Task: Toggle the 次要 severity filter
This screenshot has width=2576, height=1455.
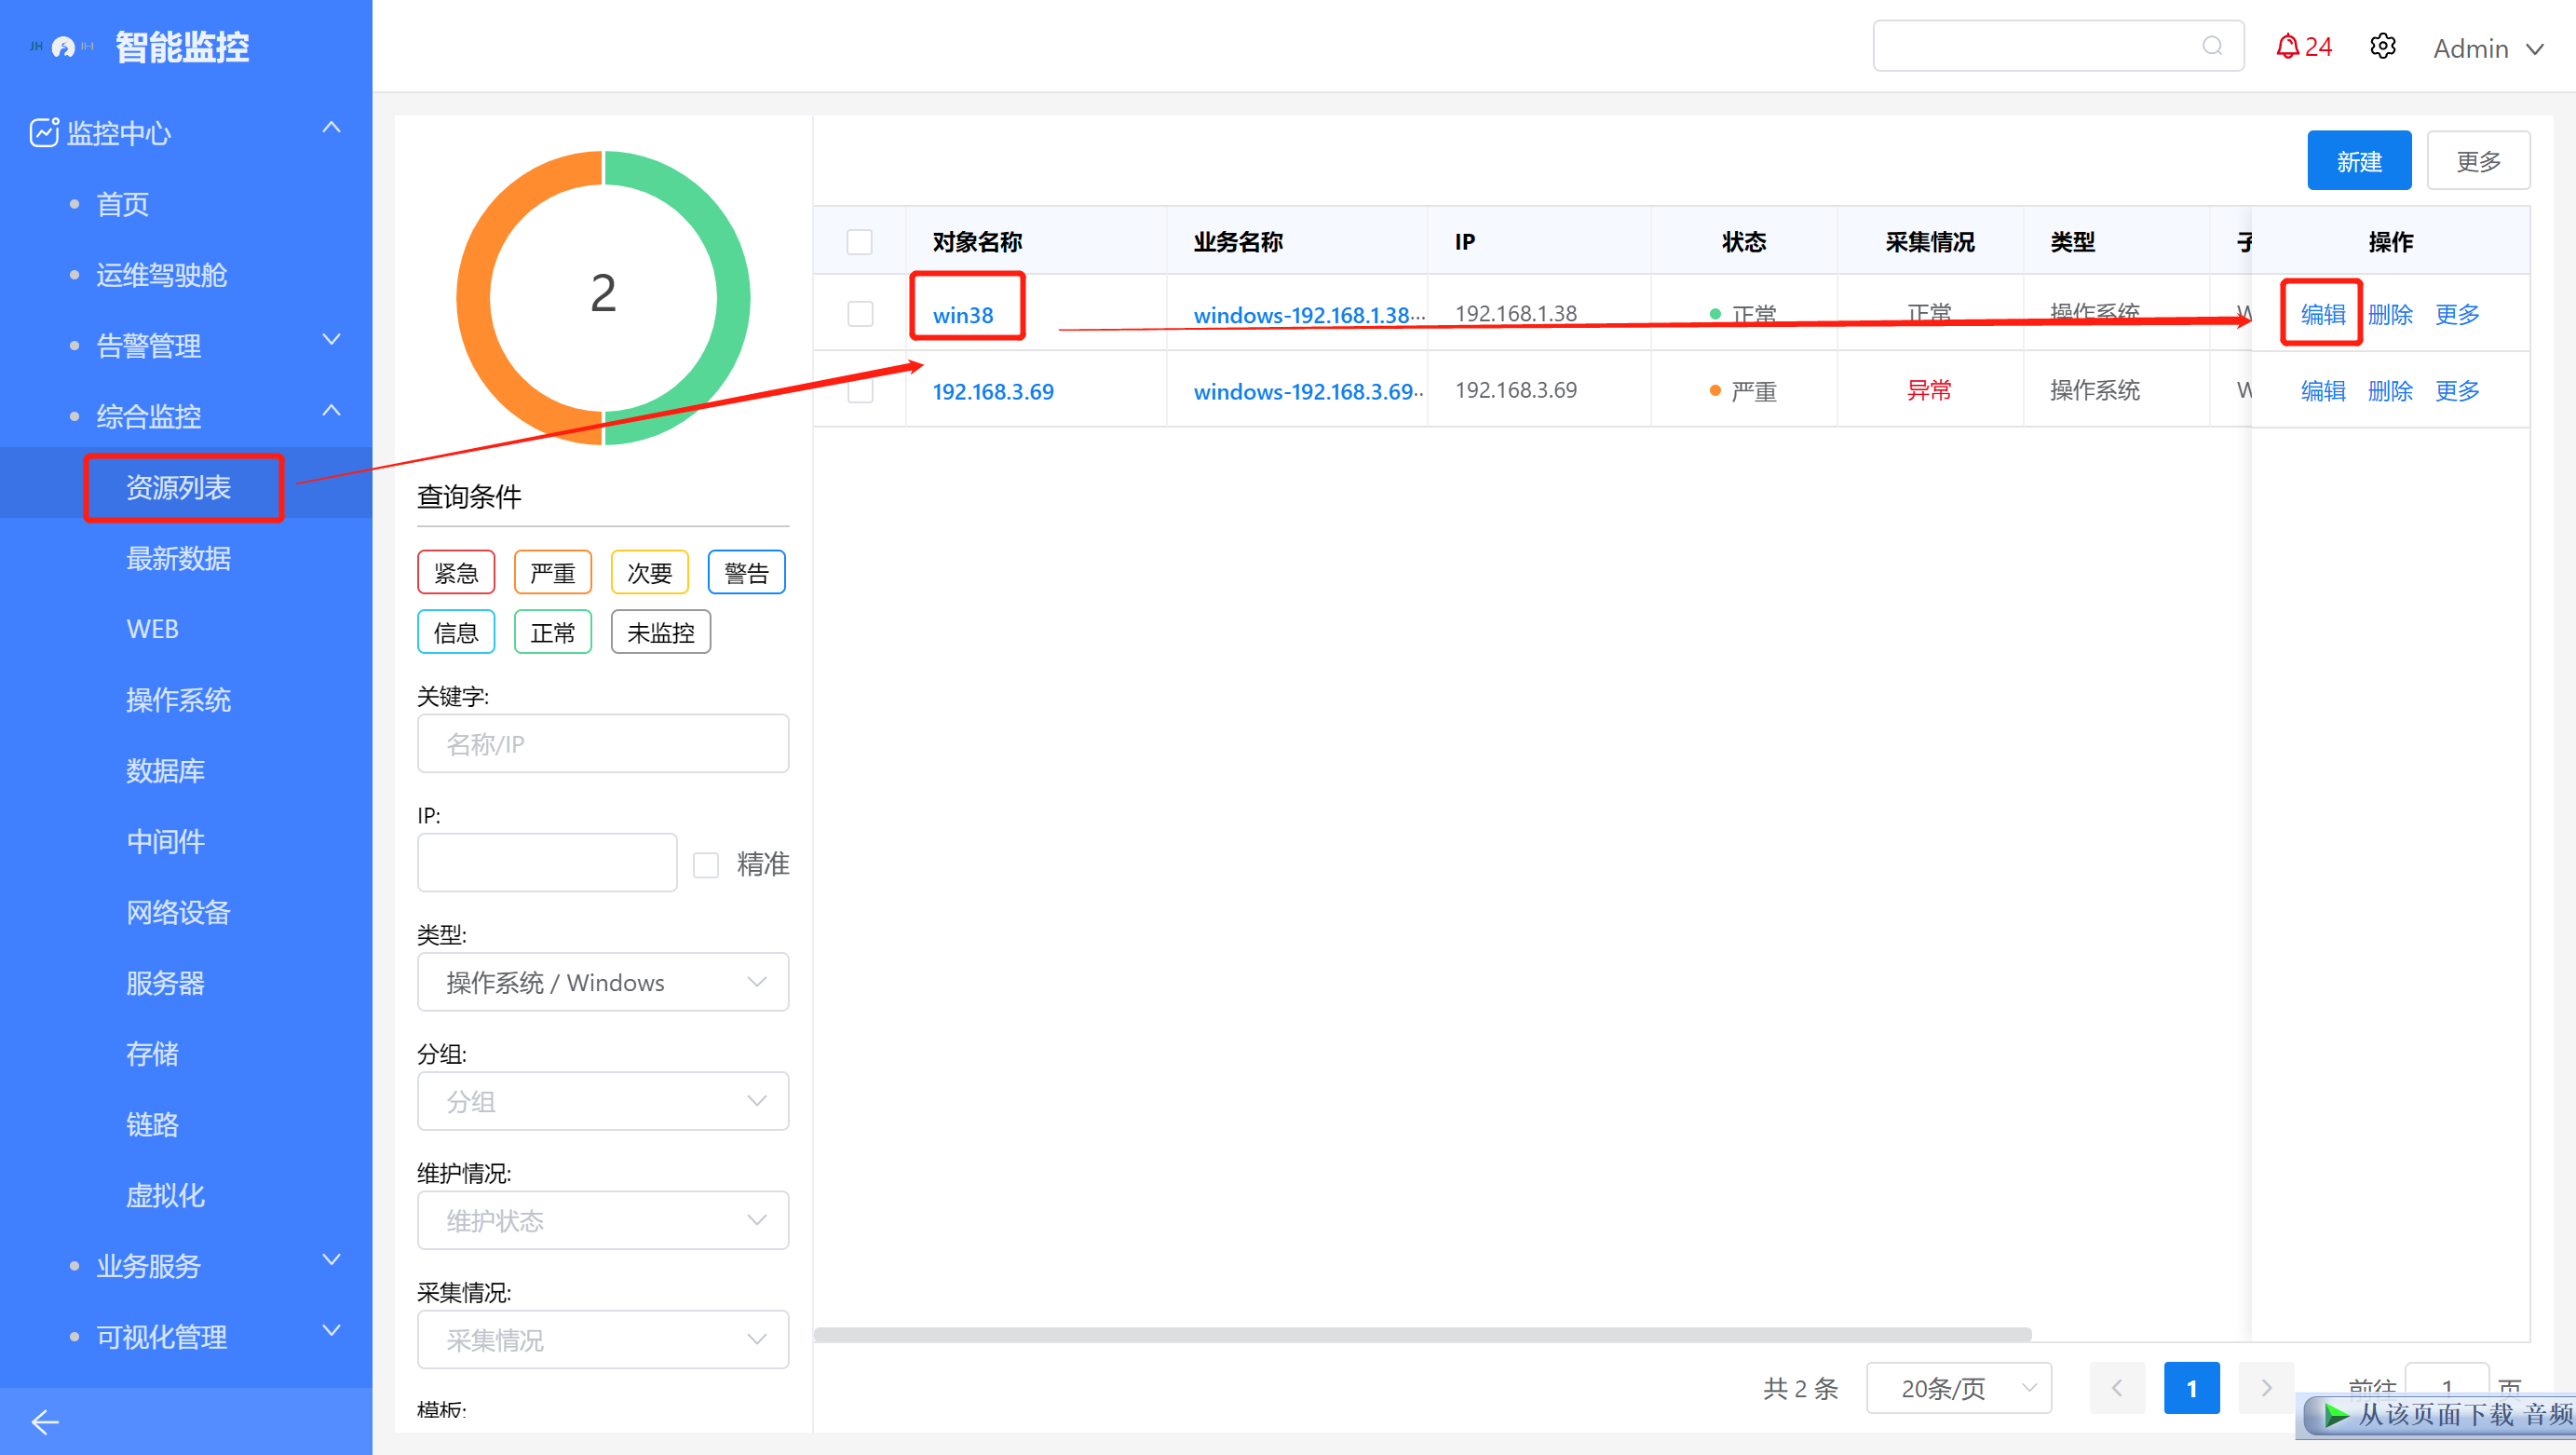Action: pos(650,572)
